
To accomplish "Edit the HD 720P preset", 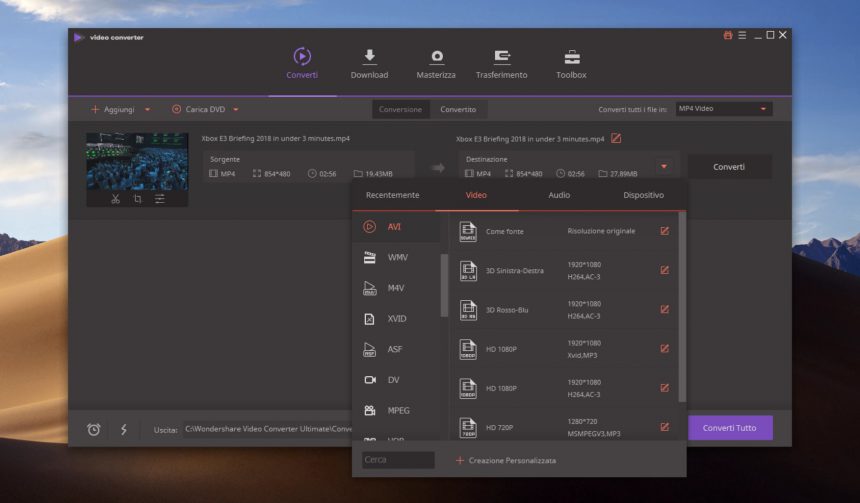I will (x=664, y=427).
